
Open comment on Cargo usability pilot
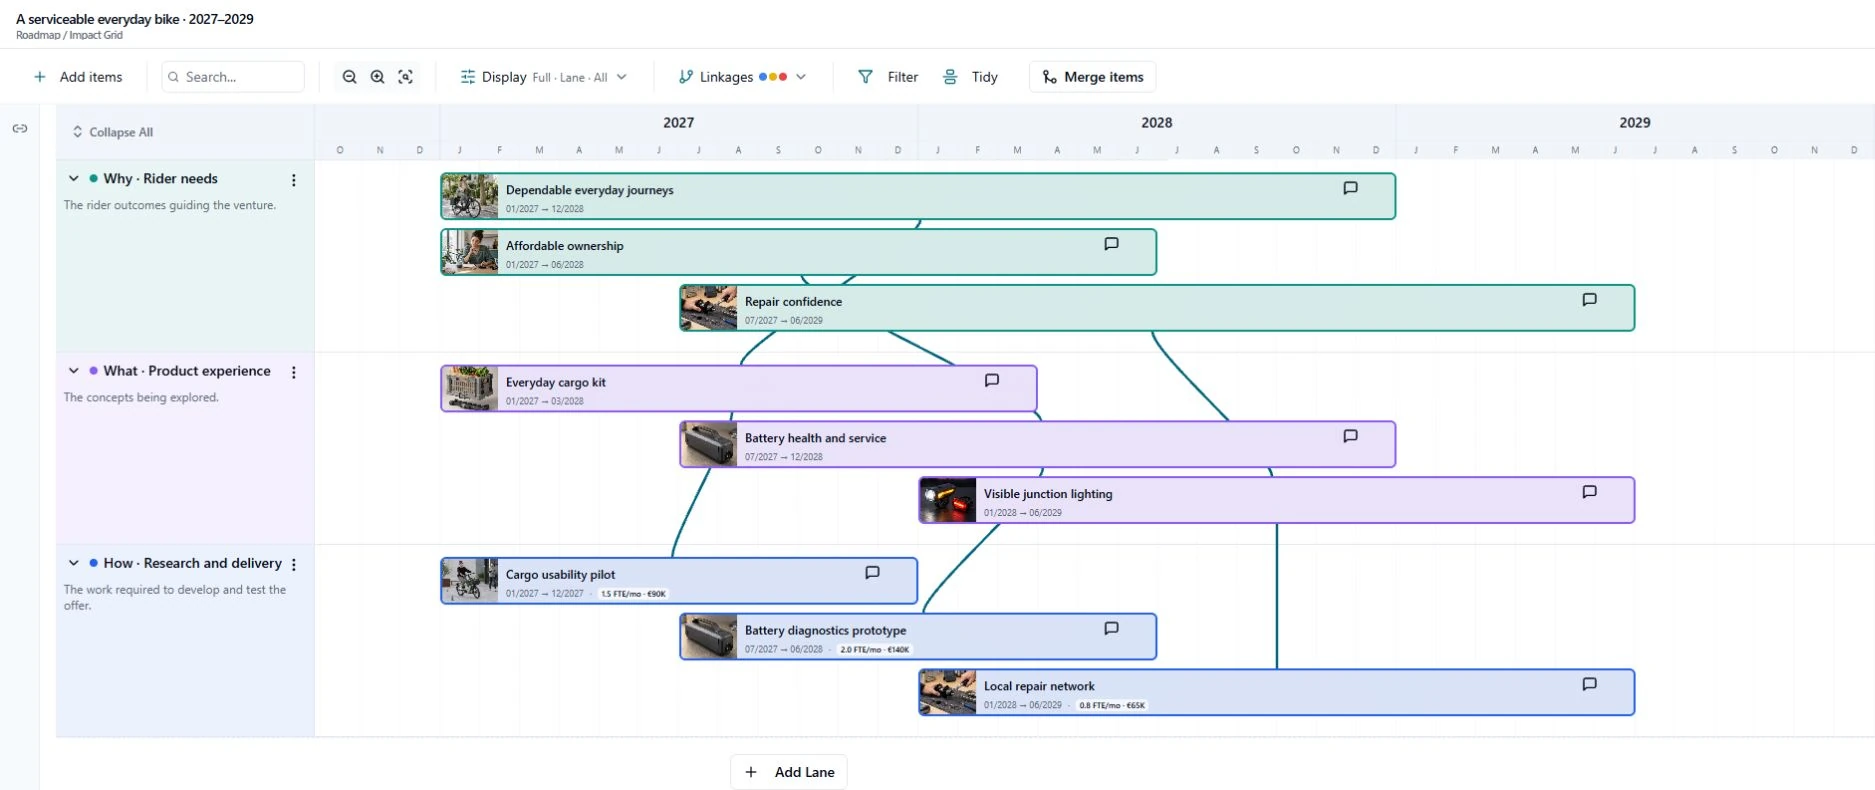872,573
